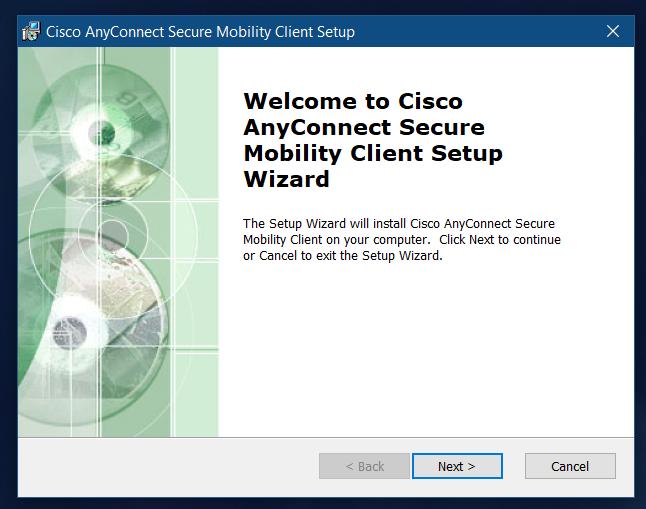The image size is (646, 509).
Task: Open the installer icon menu in title bar
Action: pos(31,31)
